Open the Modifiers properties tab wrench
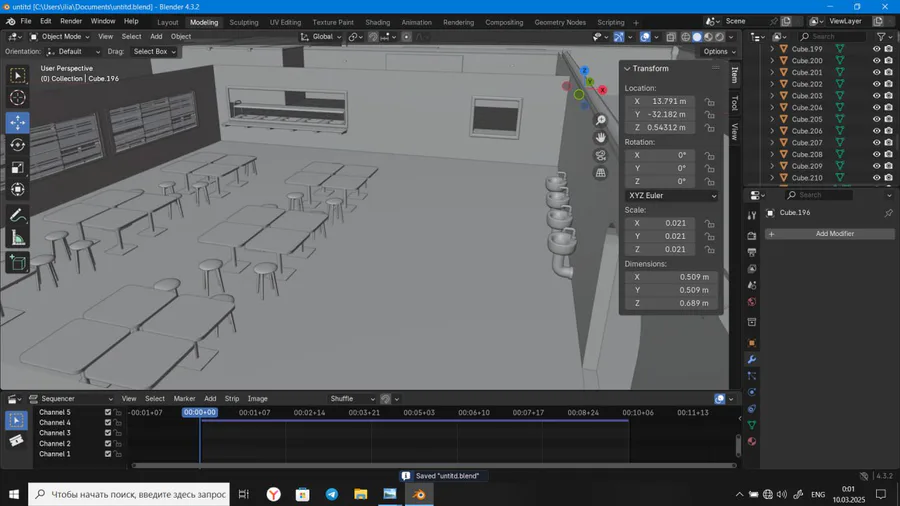The height and width of the screenshot is (506, 900). tap(752, 360)
